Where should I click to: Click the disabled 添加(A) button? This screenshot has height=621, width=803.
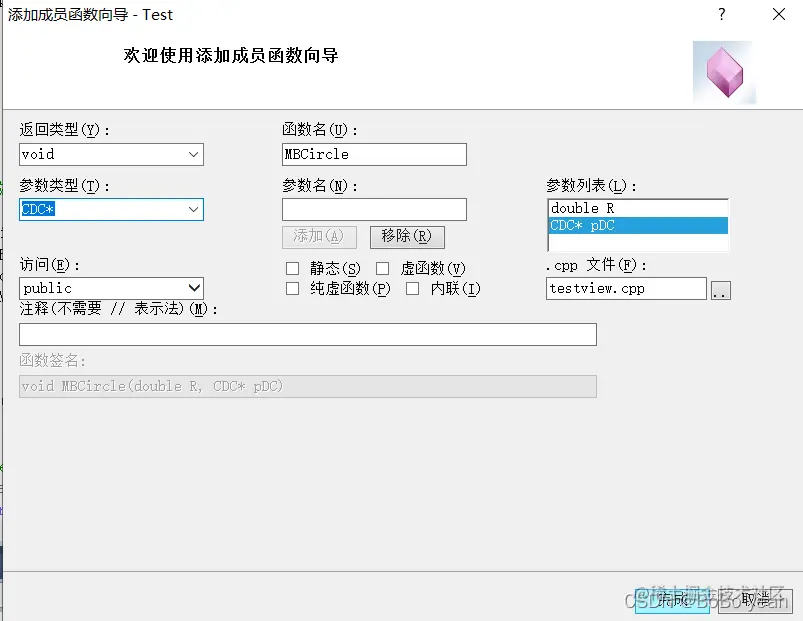(320, 236)
